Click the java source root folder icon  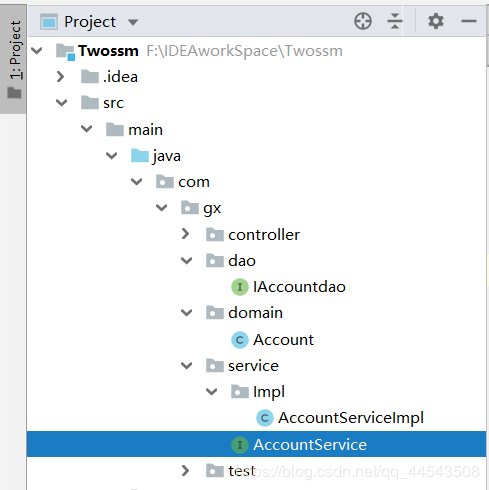(x=140, y=156)
